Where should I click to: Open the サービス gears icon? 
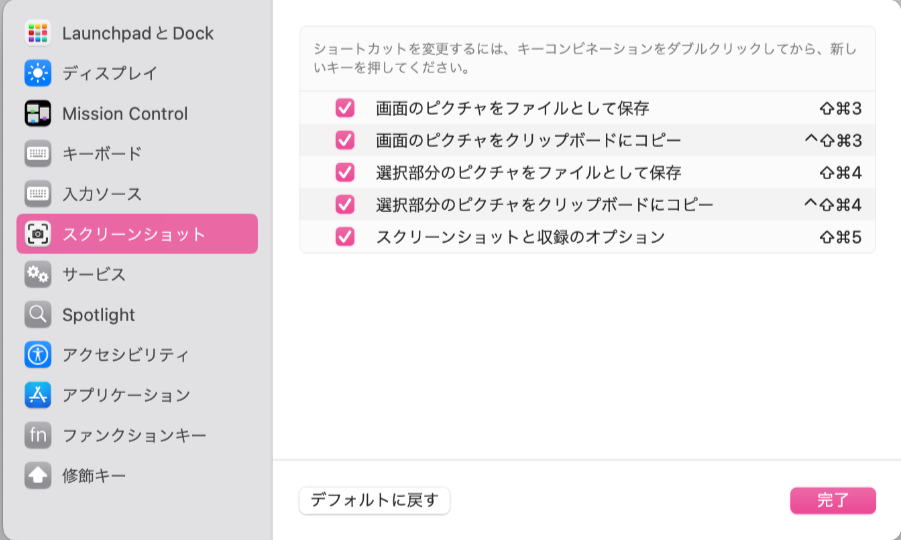point(38,274)
